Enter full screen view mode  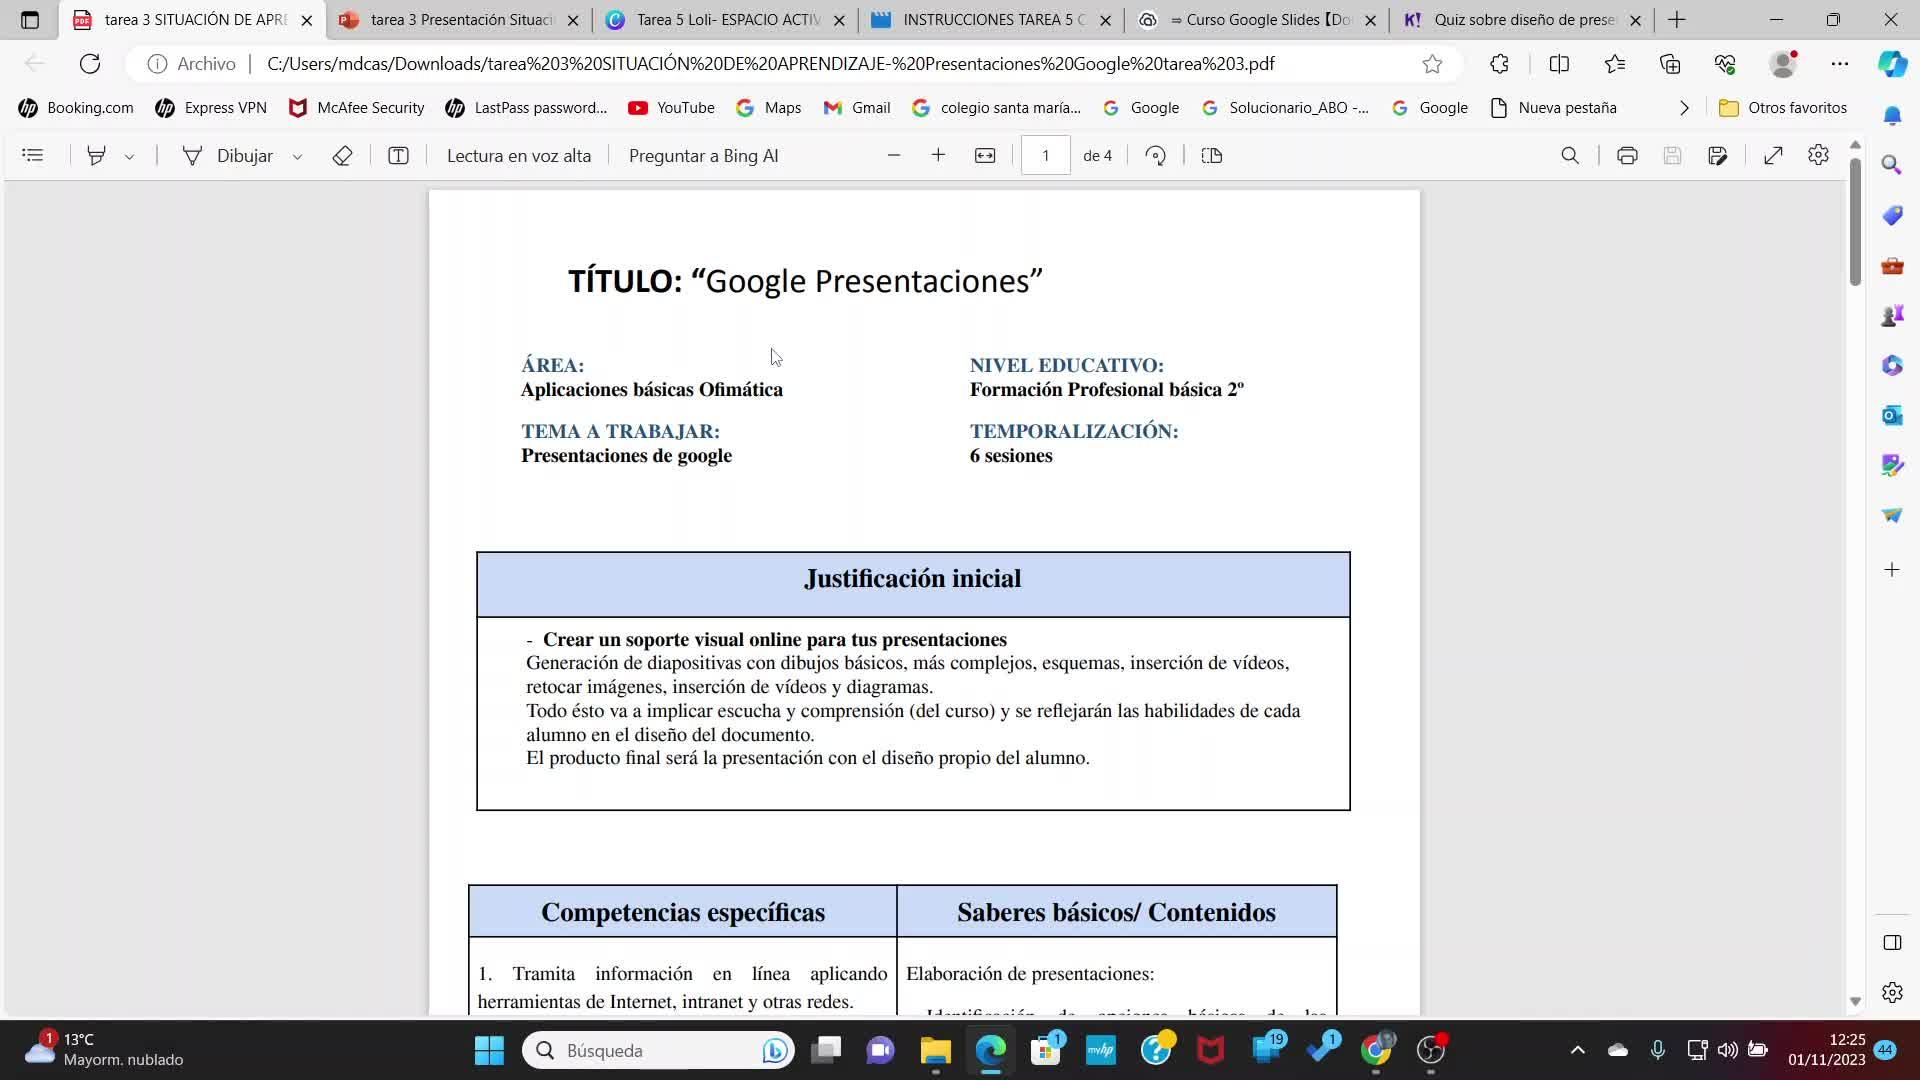click(1773, 155)
